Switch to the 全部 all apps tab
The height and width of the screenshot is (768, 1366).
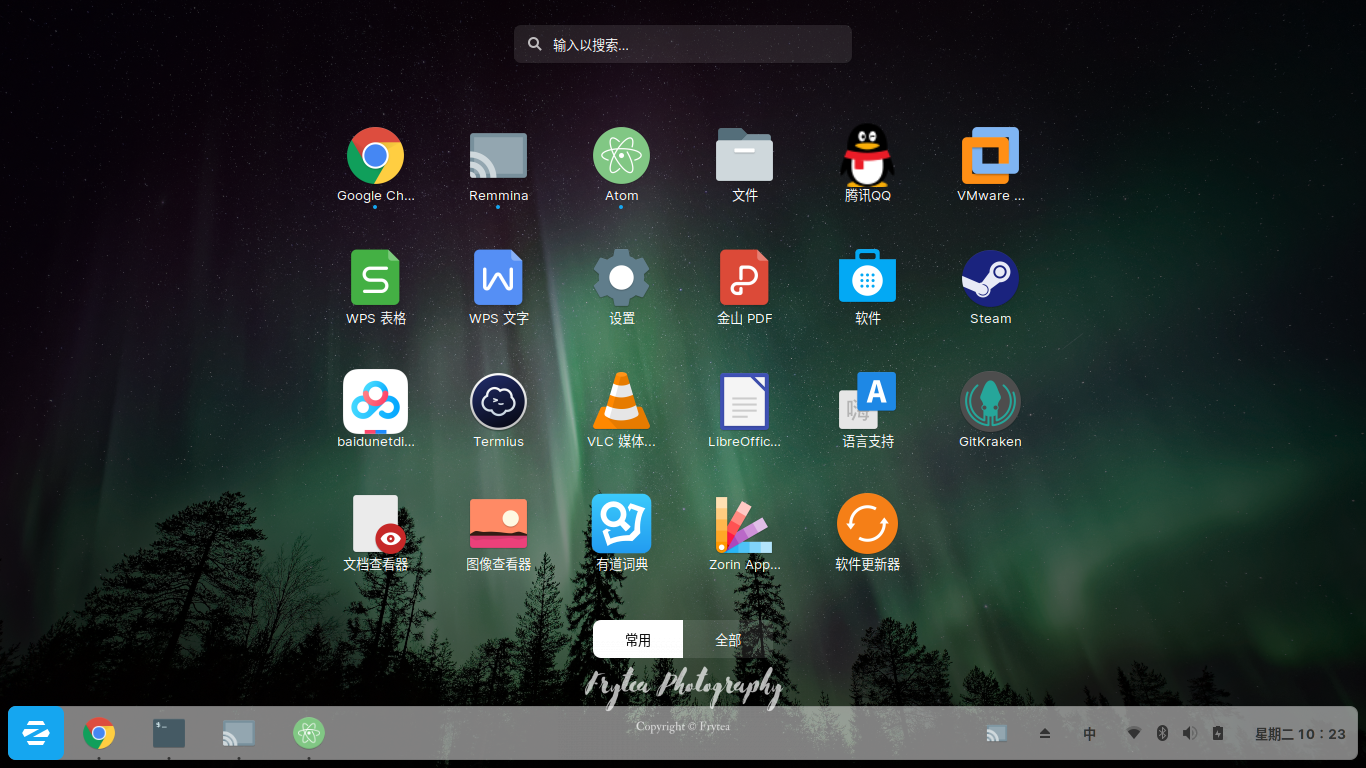click(x=728, y=639)
